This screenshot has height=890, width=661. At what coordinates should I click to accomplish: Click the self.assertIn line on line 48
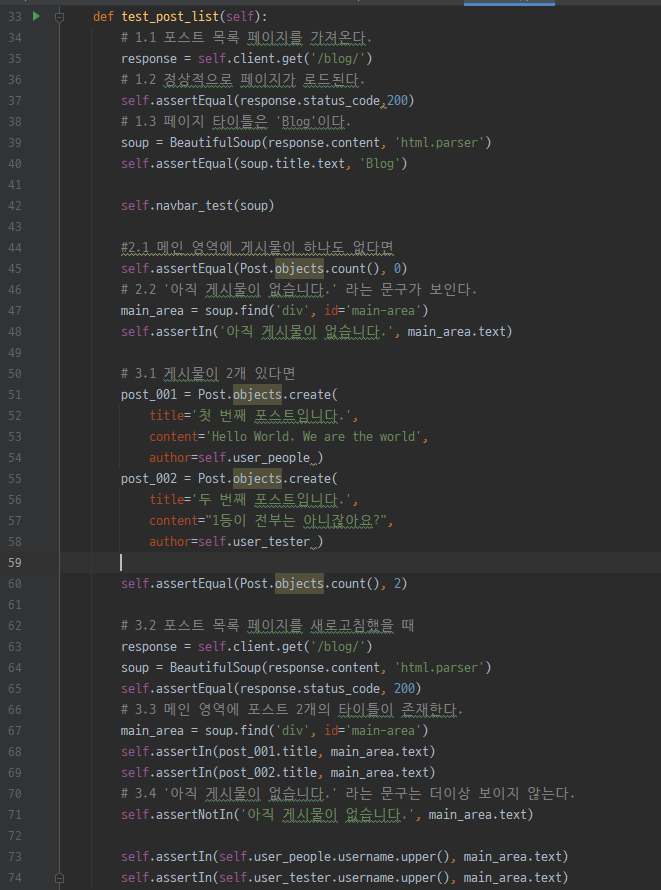(x=317, y=331)
